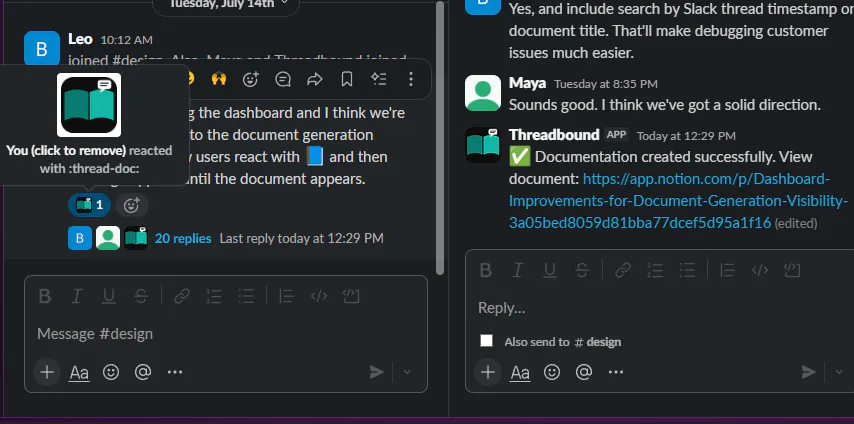
Task: Mention someone with @ in #design composer
Action: pyautogui.click(x=143, y=372)
